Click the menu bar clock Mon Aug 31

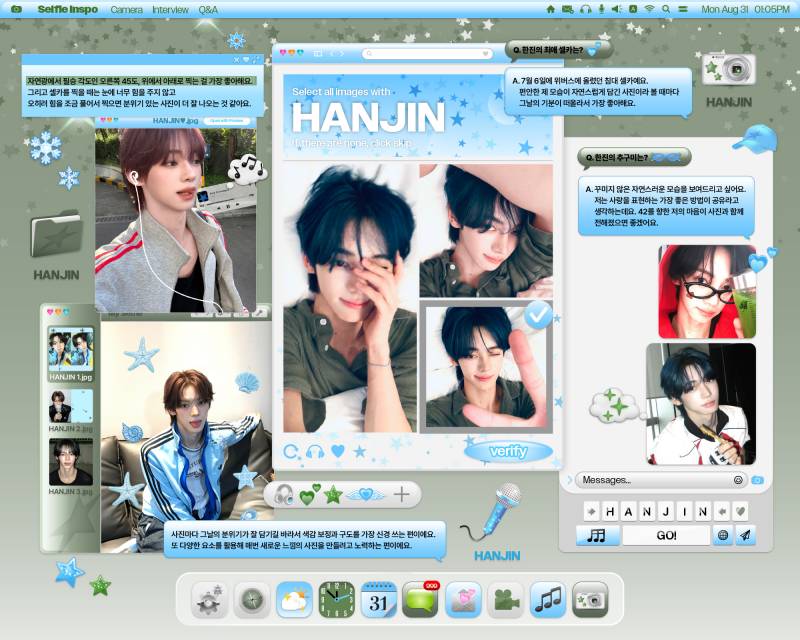pyautogui.click(x=745, y=9)
